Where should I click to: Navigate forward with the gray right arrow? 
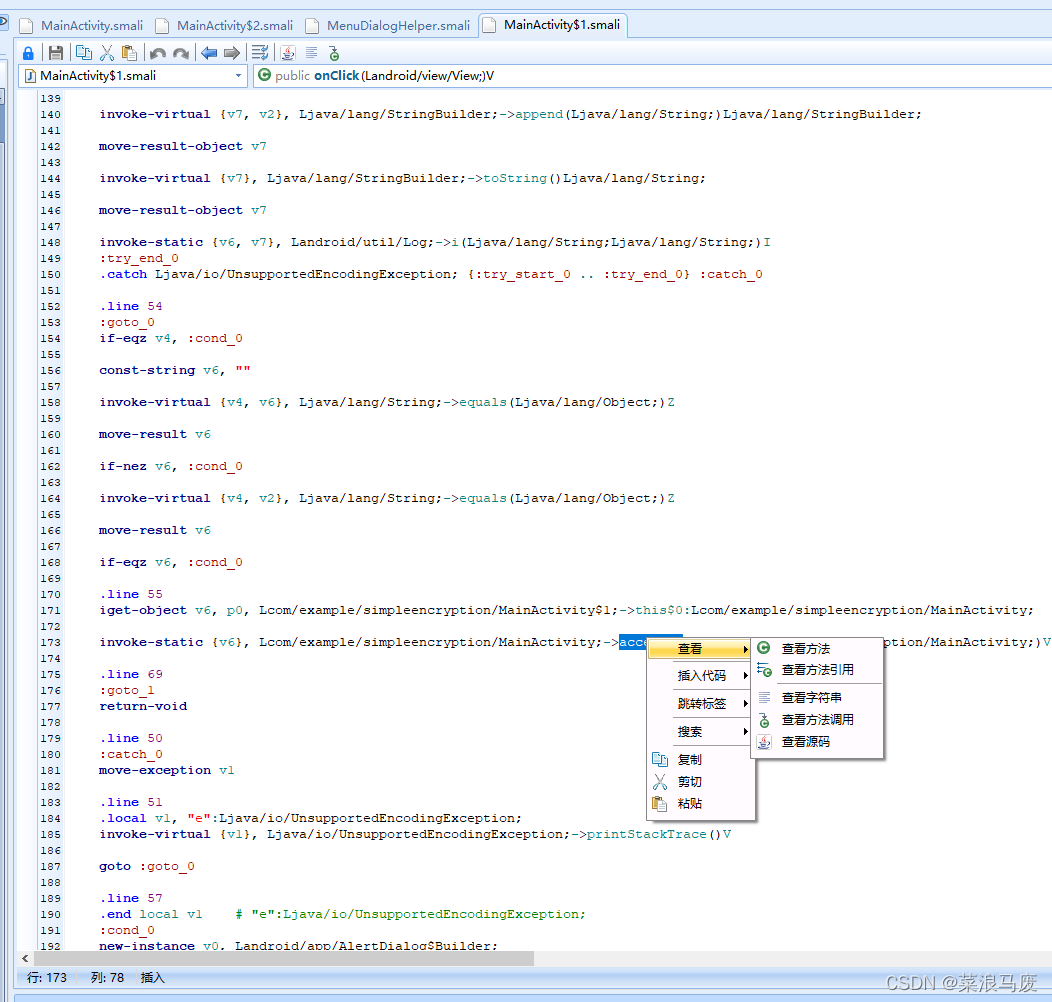click(x=232, y=53)
